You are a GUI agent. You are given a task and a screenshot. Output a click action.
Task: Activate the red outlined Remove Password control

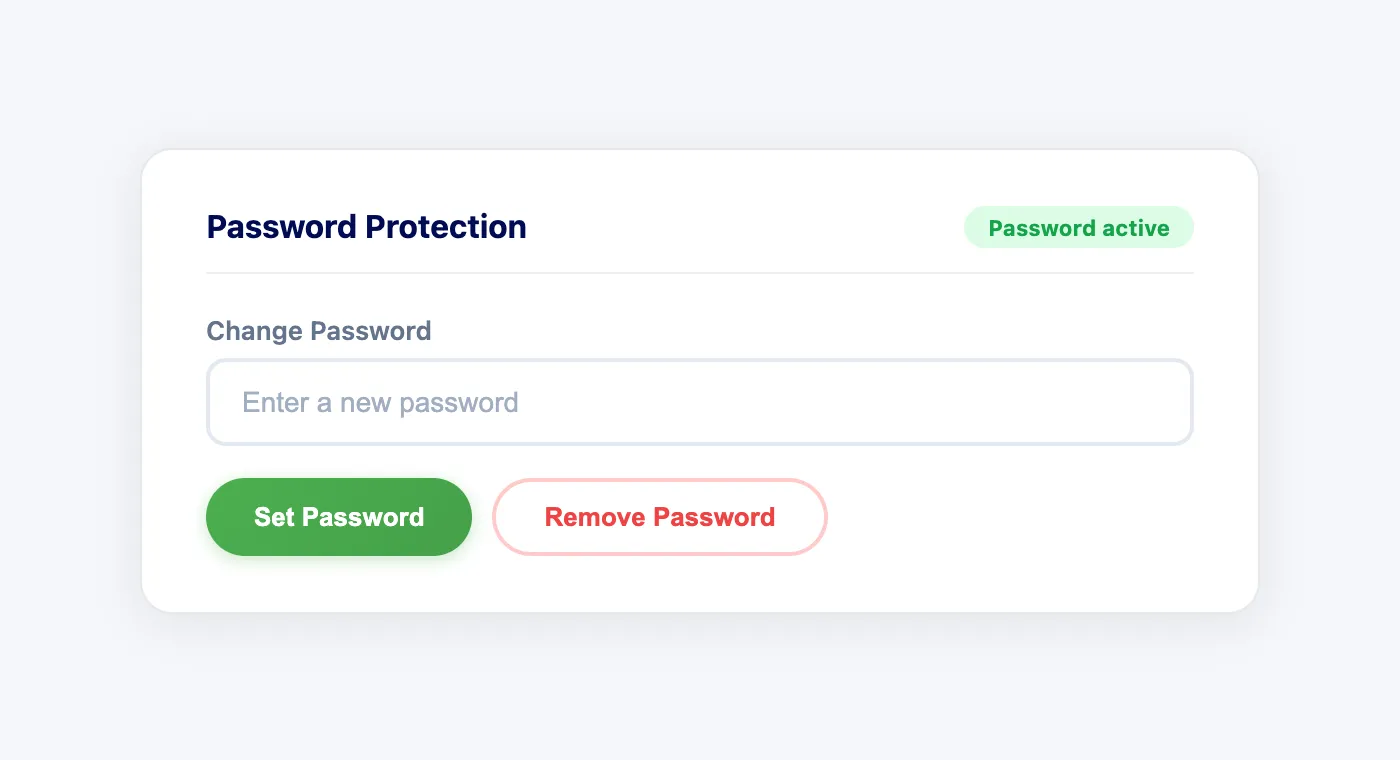click(x=659, y=517)
